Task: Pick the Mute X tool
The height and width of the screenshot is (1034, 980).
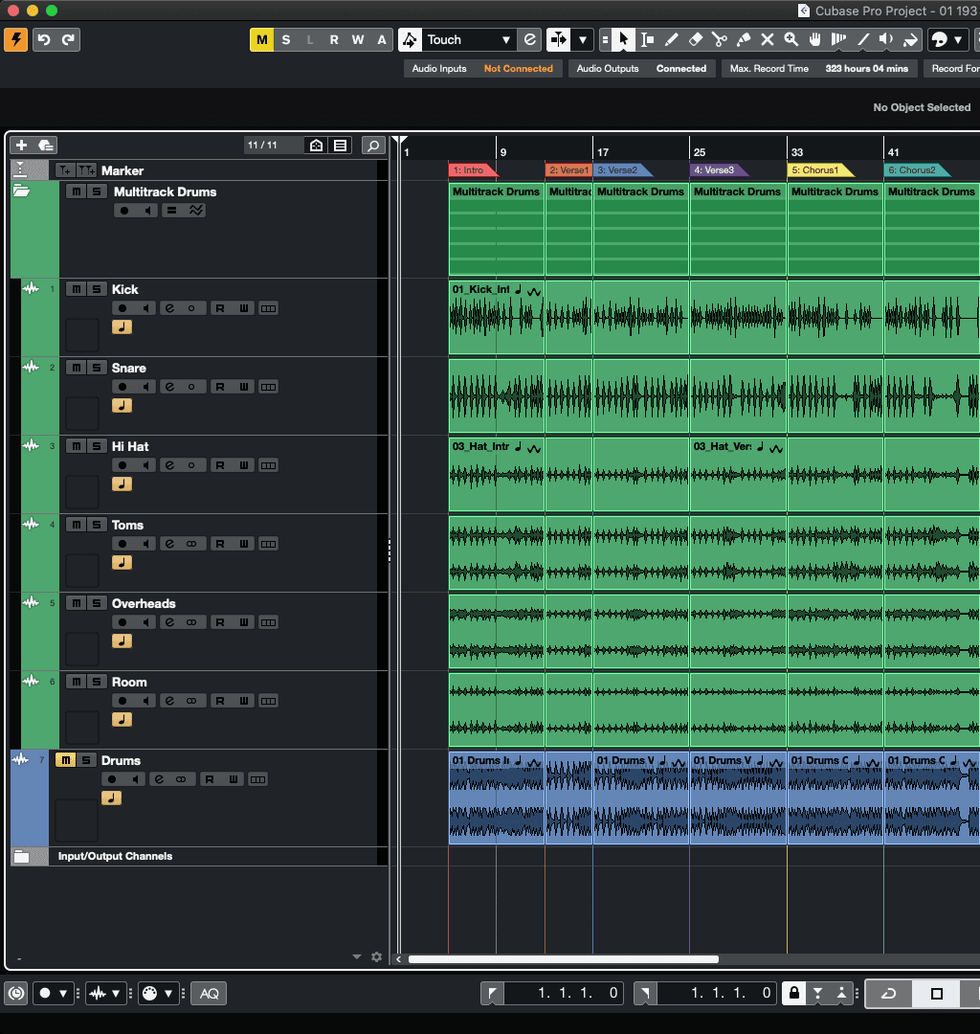Action: tap(767, 40)
